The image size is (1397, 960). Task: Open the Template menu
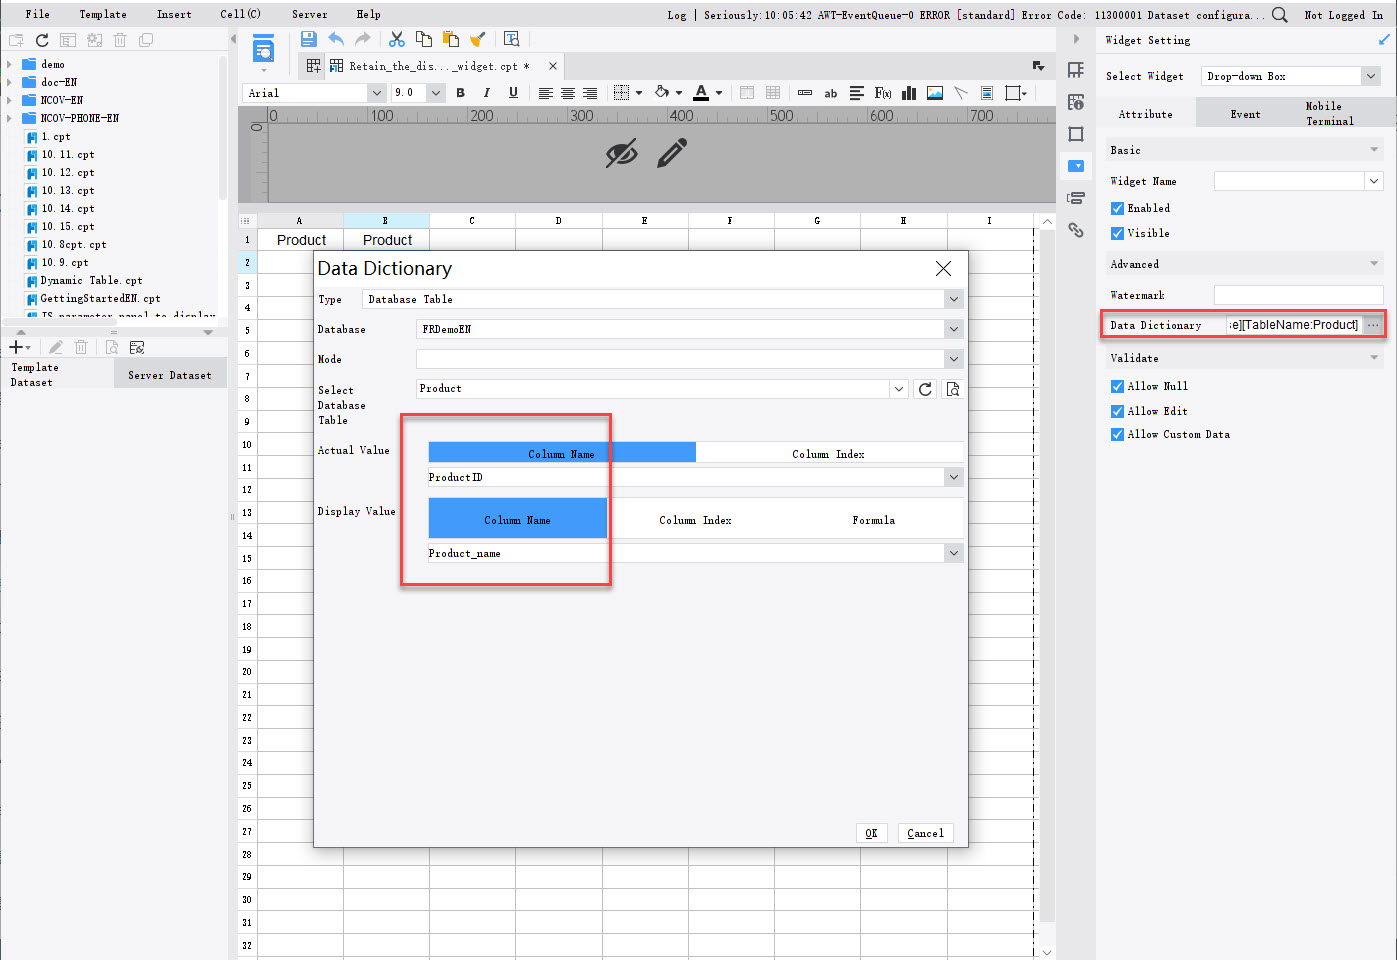[102, 14]
